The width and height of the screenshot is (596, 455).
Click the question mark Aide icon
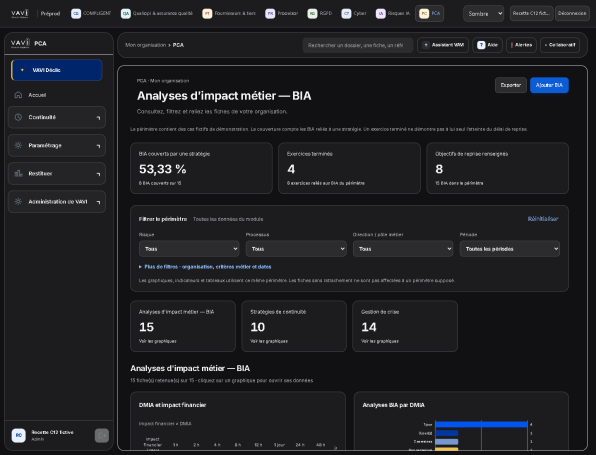pyautogui.click(x=481, y=45)
